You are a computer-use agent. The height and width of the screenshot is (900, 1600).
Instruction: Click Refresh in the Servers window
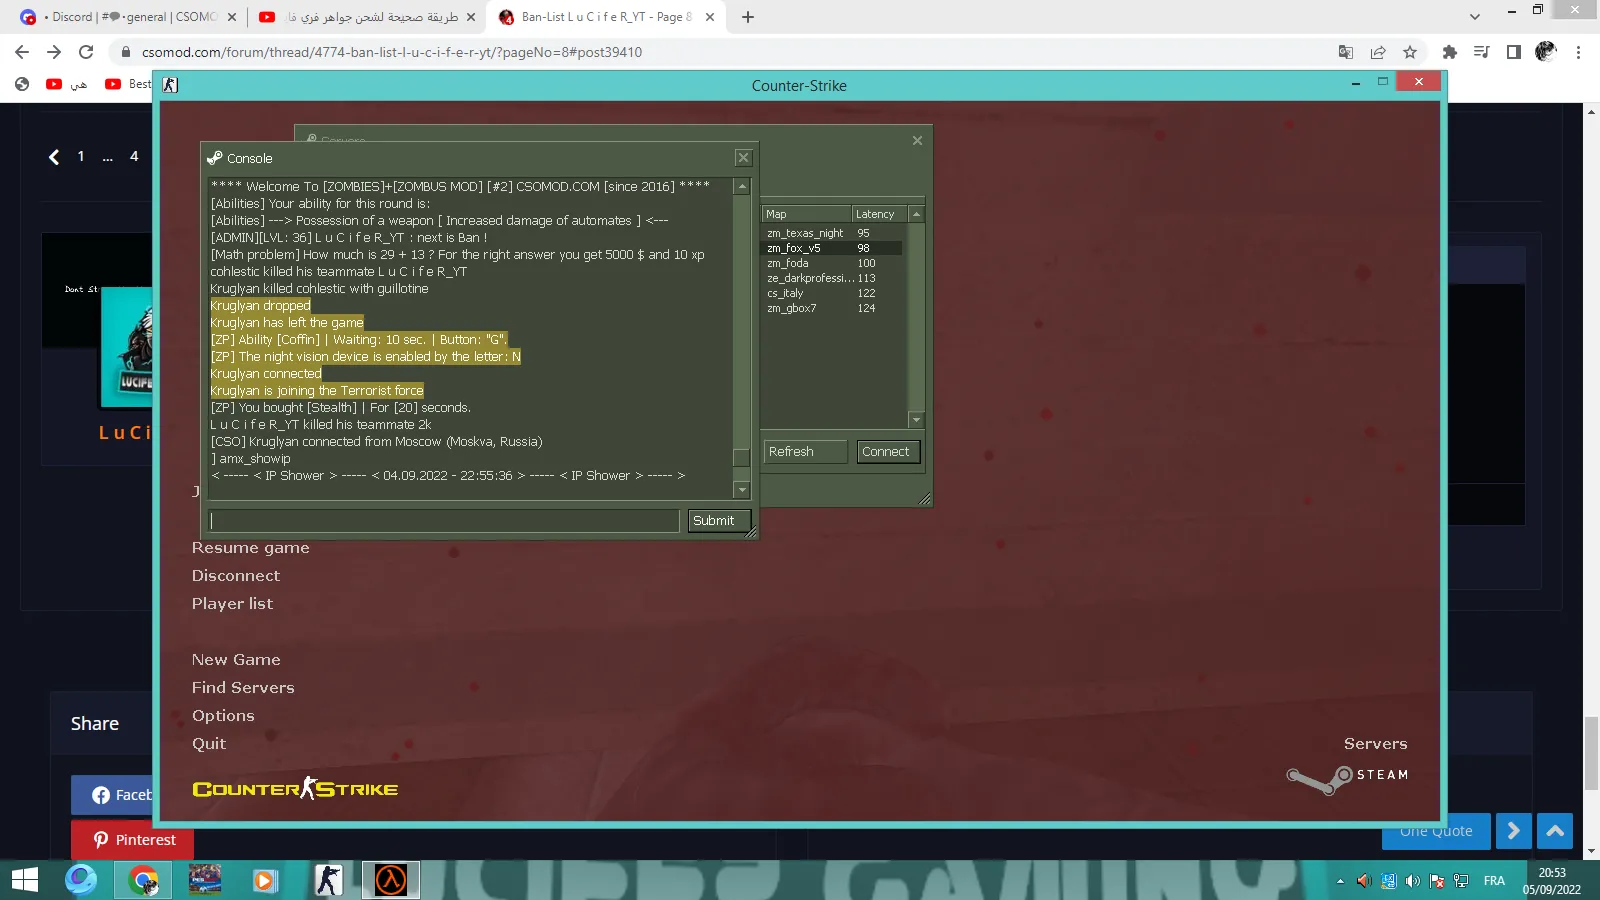coord(805,451)
